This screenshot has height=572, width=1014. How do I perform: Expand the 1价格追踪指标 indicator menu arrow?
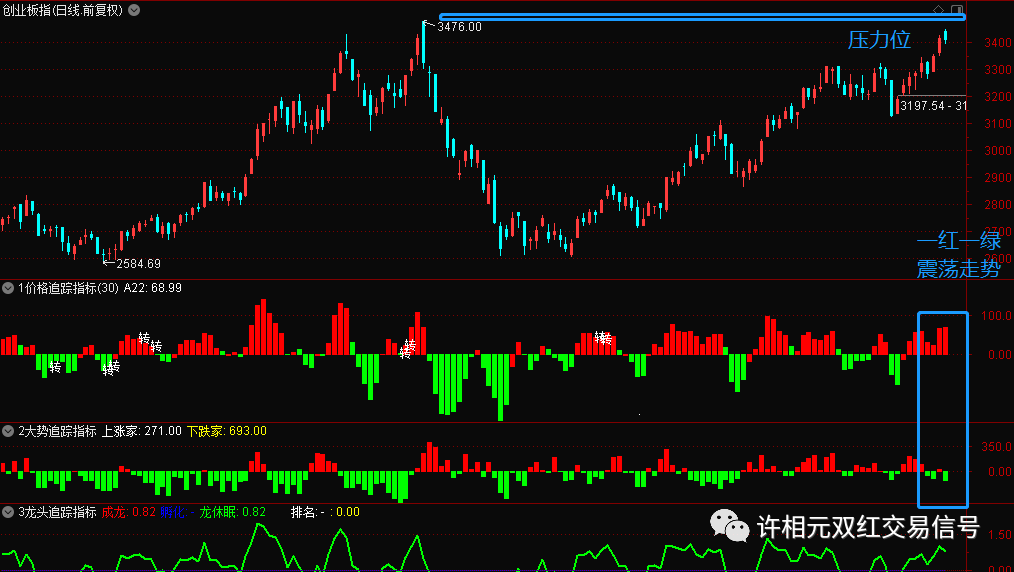[x=8, y=288]
